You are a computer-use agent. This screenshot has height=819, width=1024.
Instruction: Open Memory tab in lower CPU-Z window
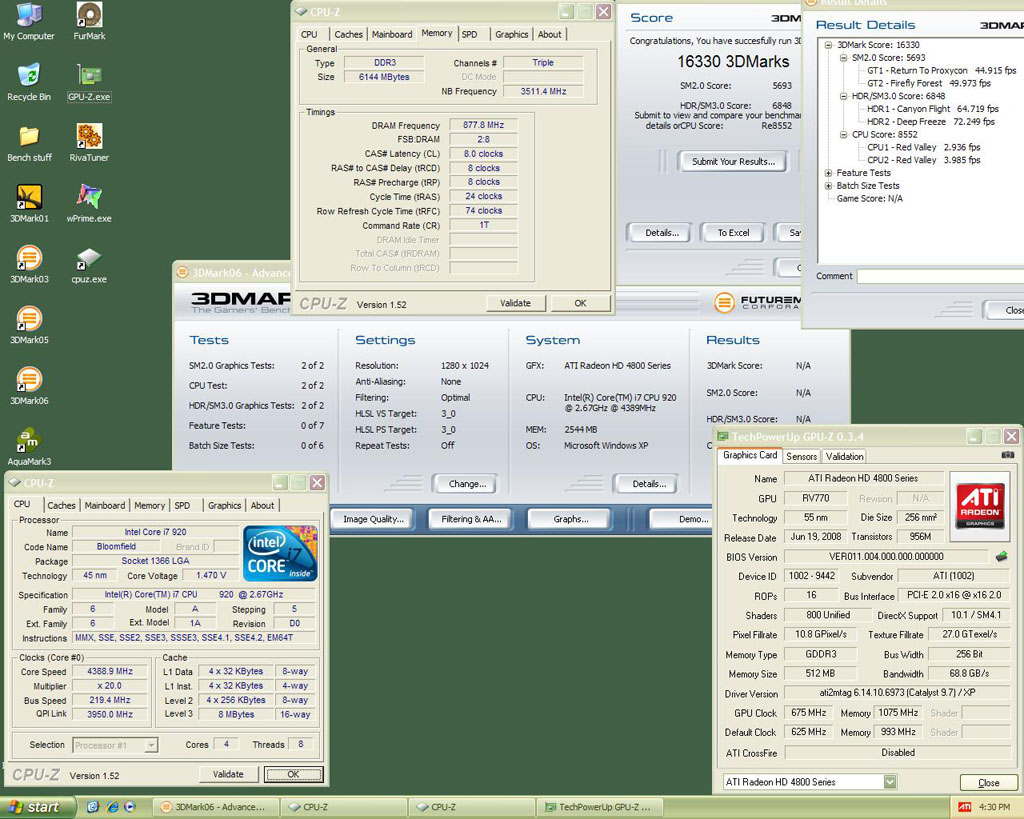pyautogui.click(x=150, y=506)
